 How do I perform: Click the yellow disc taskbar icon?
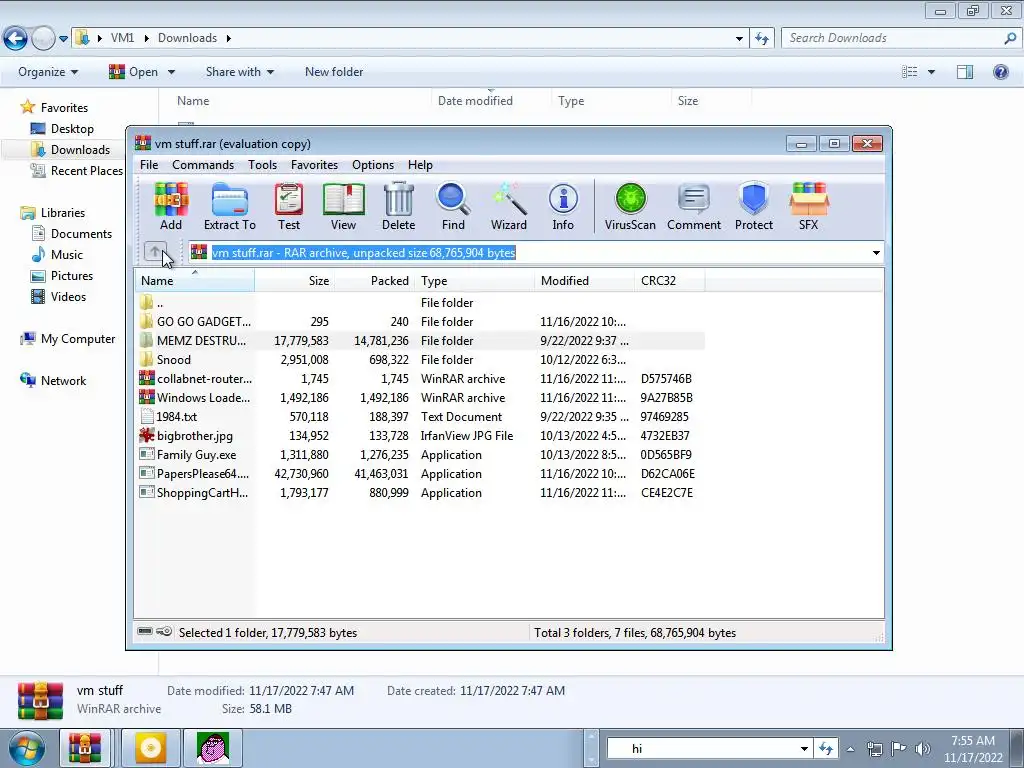[150, 748]
